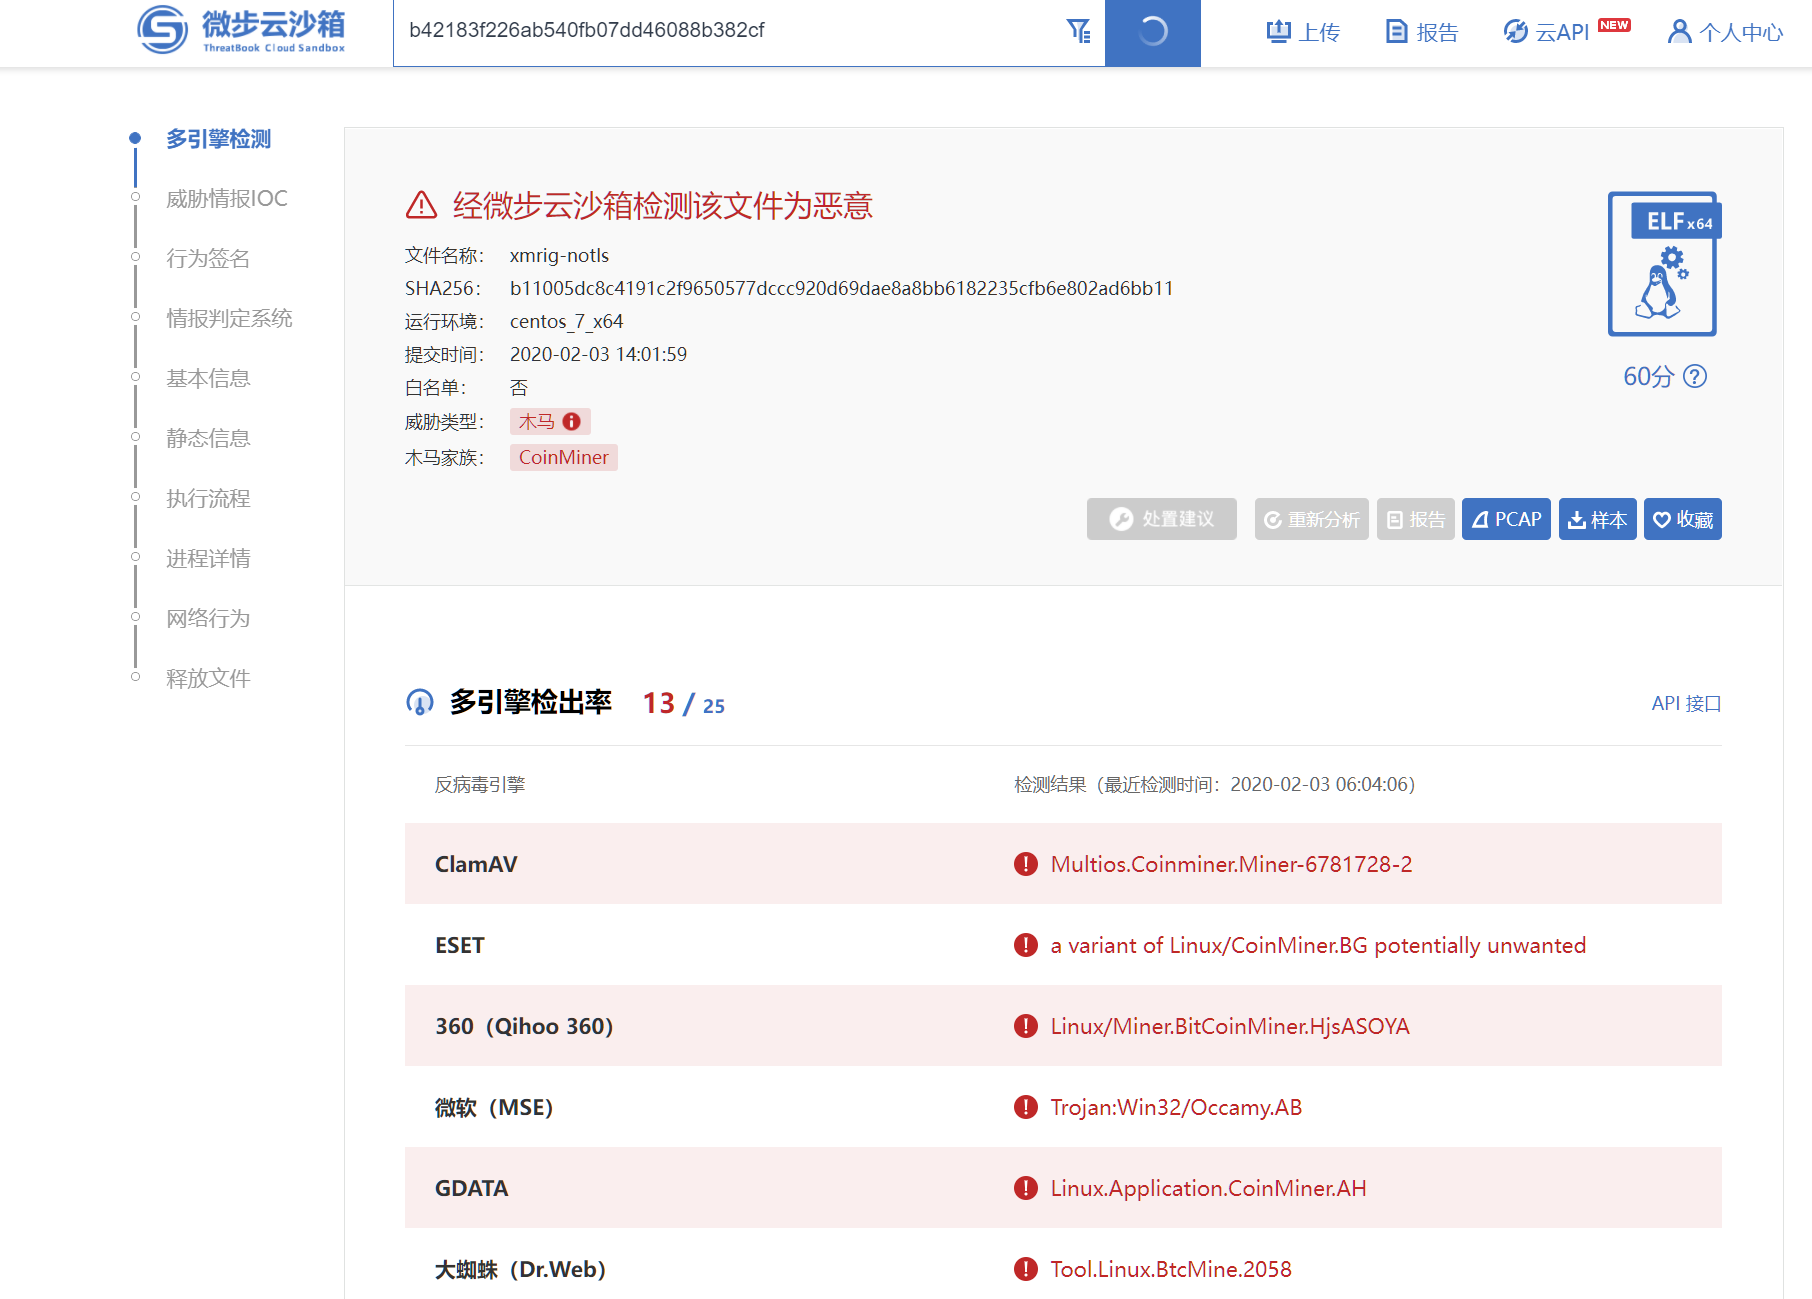Select 多引擎检测 in side navigation
The image size is (1812, 1299).
point(218,138)
